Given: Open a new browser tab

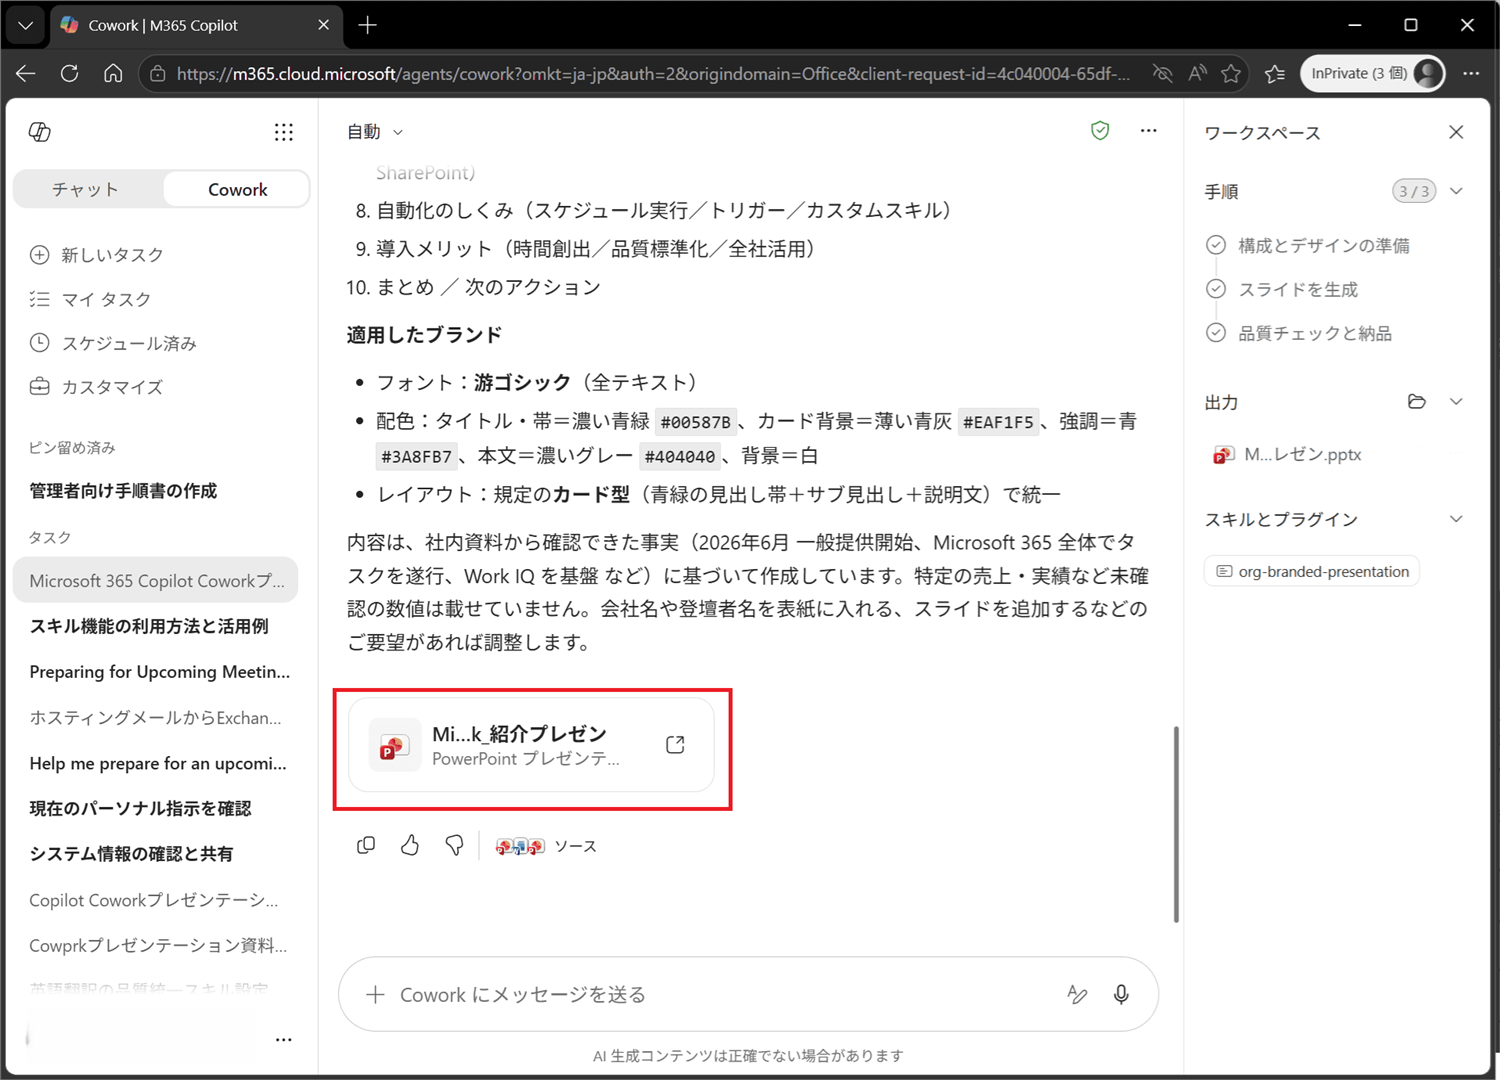Looking at the screenshot, I should [368, 25].
